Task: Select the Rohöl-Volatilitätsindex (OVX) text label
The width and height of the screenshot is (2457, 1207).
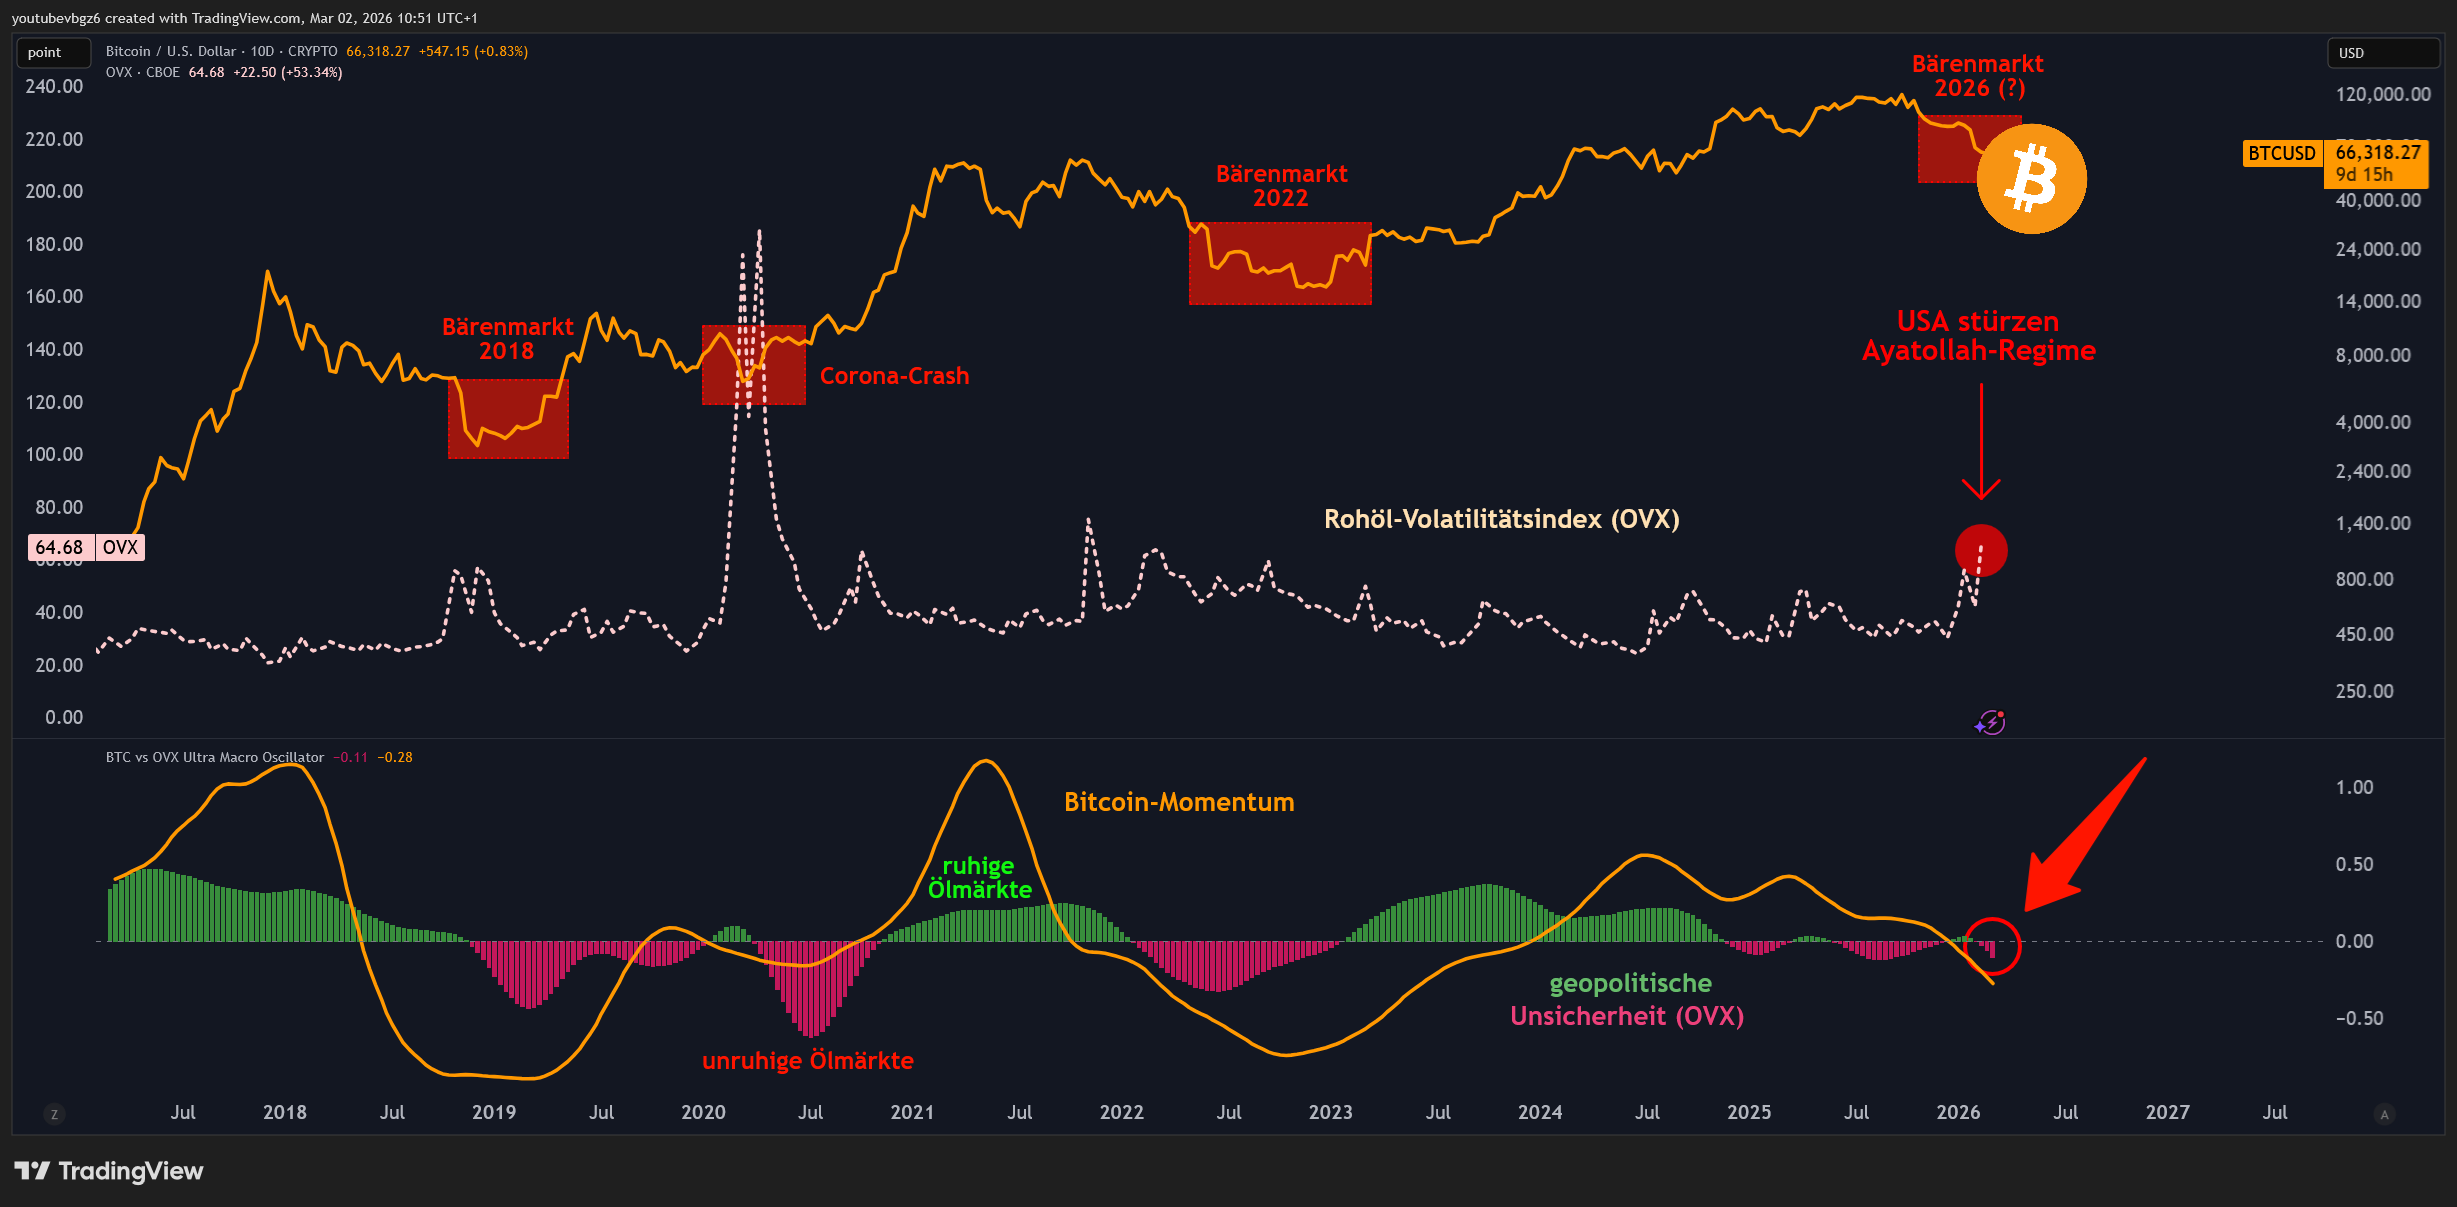Action: coord(1502,519)
